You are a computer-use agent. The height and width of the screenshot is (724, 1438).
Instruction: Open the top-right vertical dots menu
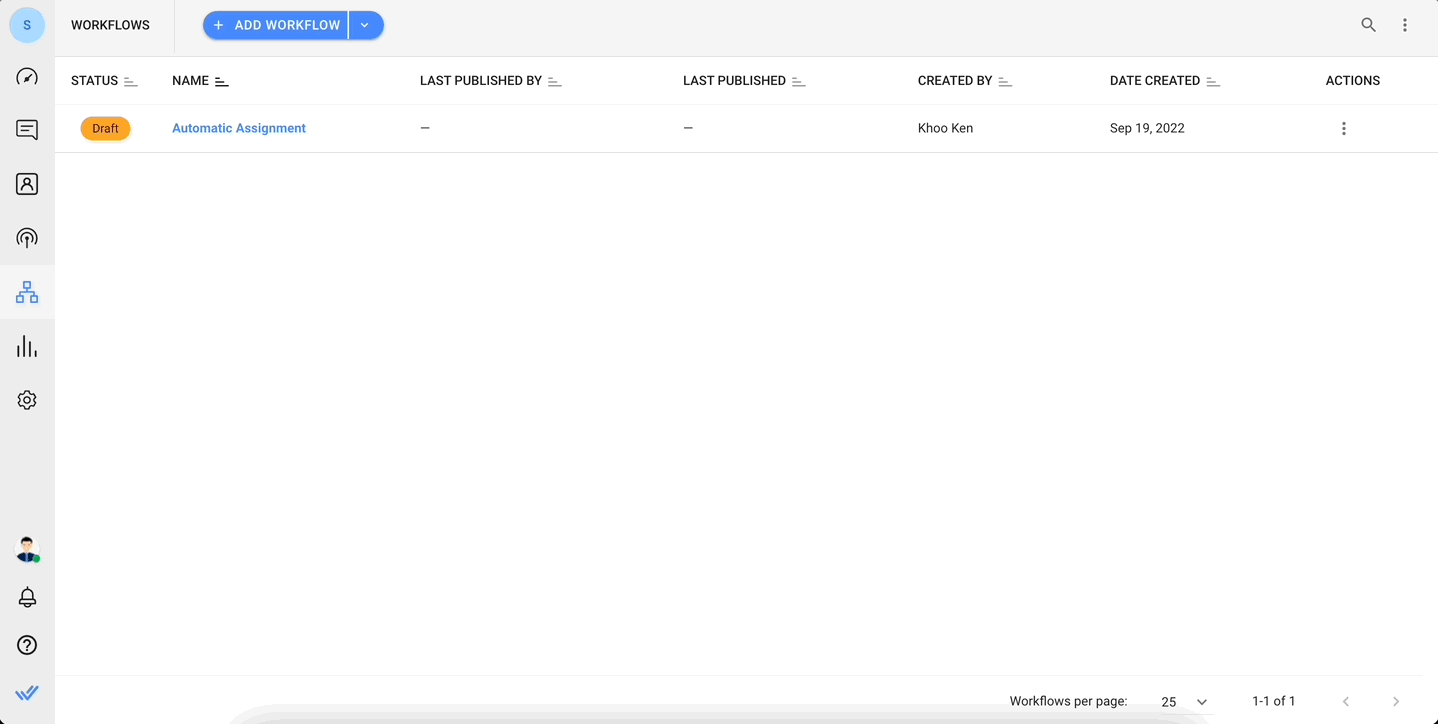[x=1405, y=25]
